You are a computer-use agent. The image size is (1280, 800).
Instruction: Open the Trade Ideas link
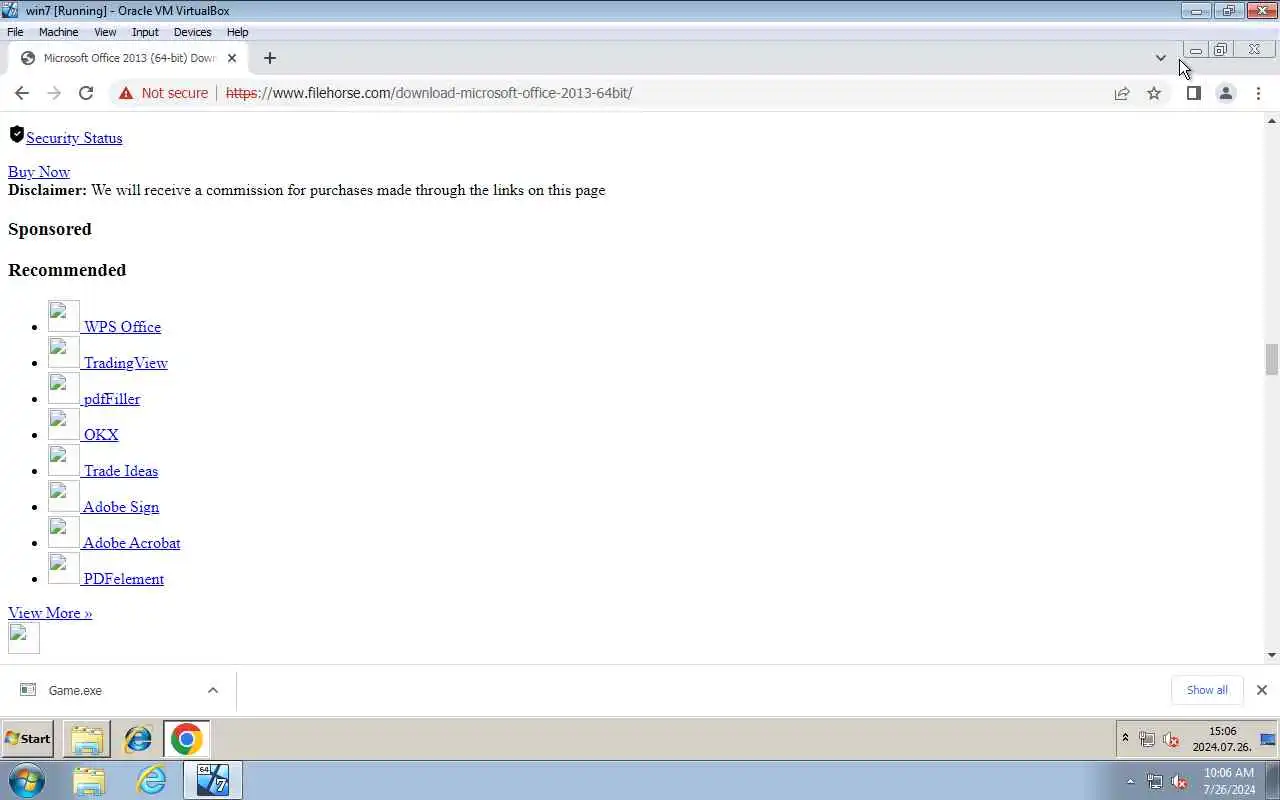(120, 471)
